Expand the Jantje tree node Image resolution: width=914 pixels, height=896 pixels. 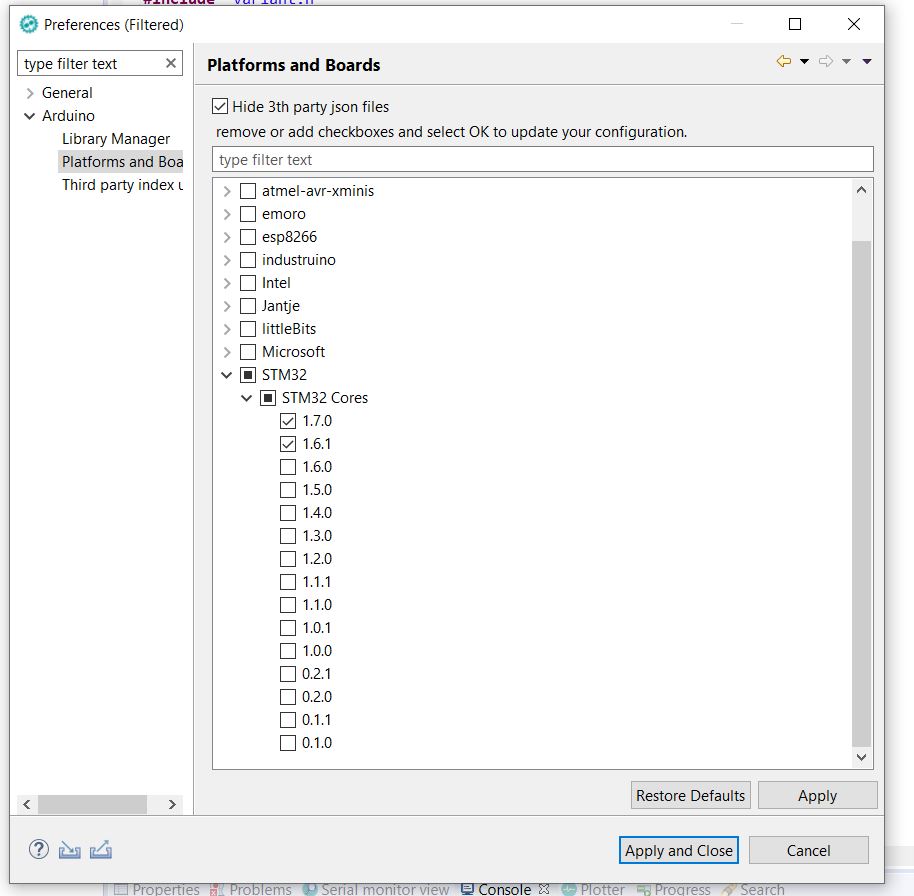point(227,307)
